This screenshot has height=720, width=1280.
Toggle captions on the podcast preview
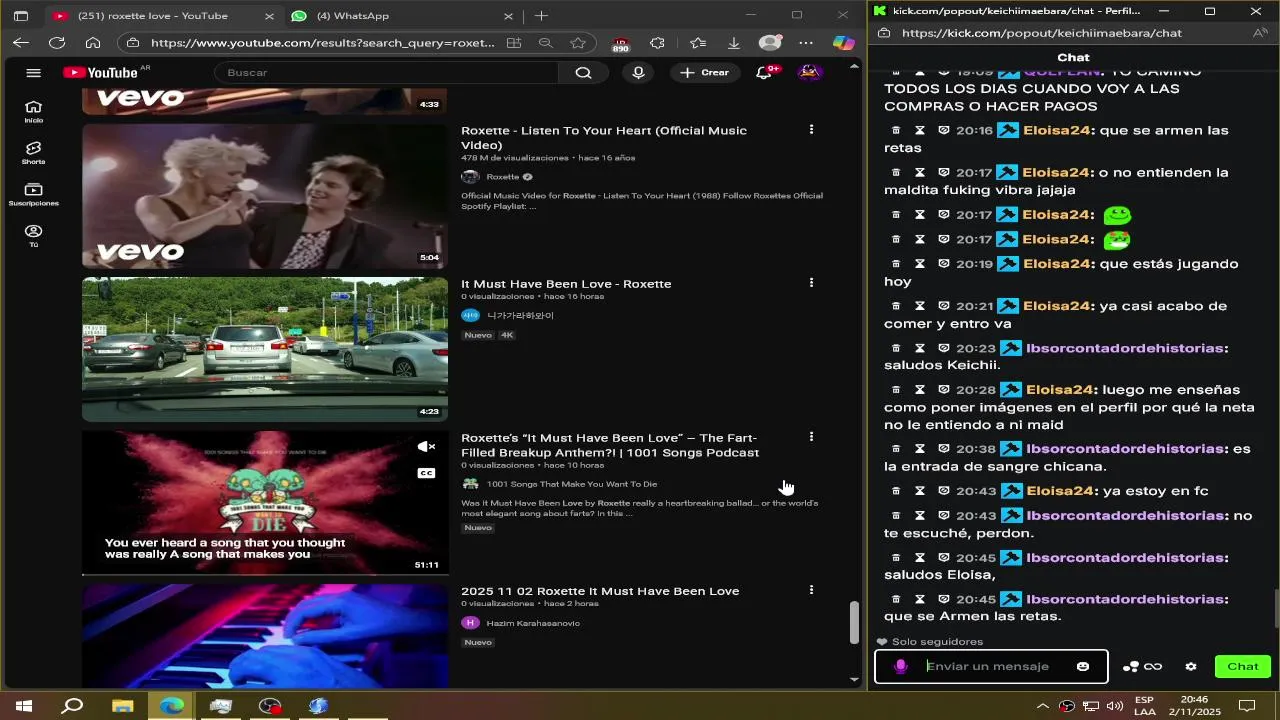(426, 473)
